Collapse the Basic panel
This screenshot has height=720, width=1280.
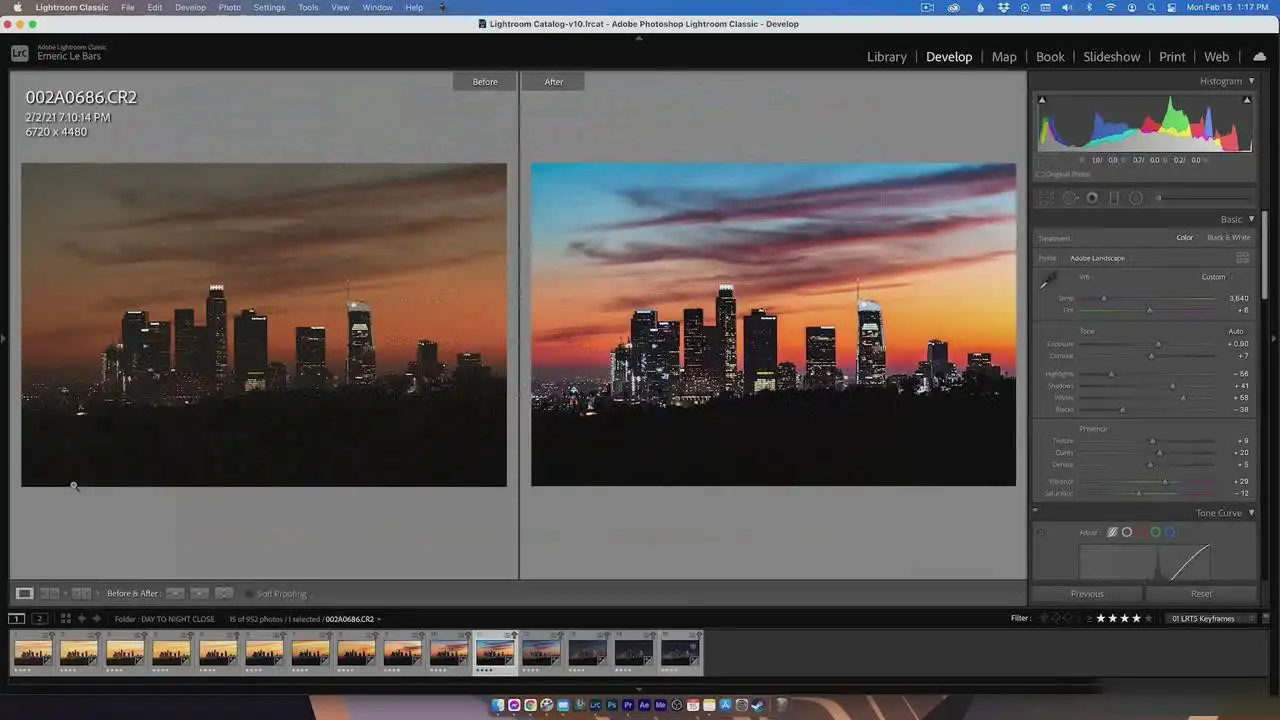(1251, 219)
